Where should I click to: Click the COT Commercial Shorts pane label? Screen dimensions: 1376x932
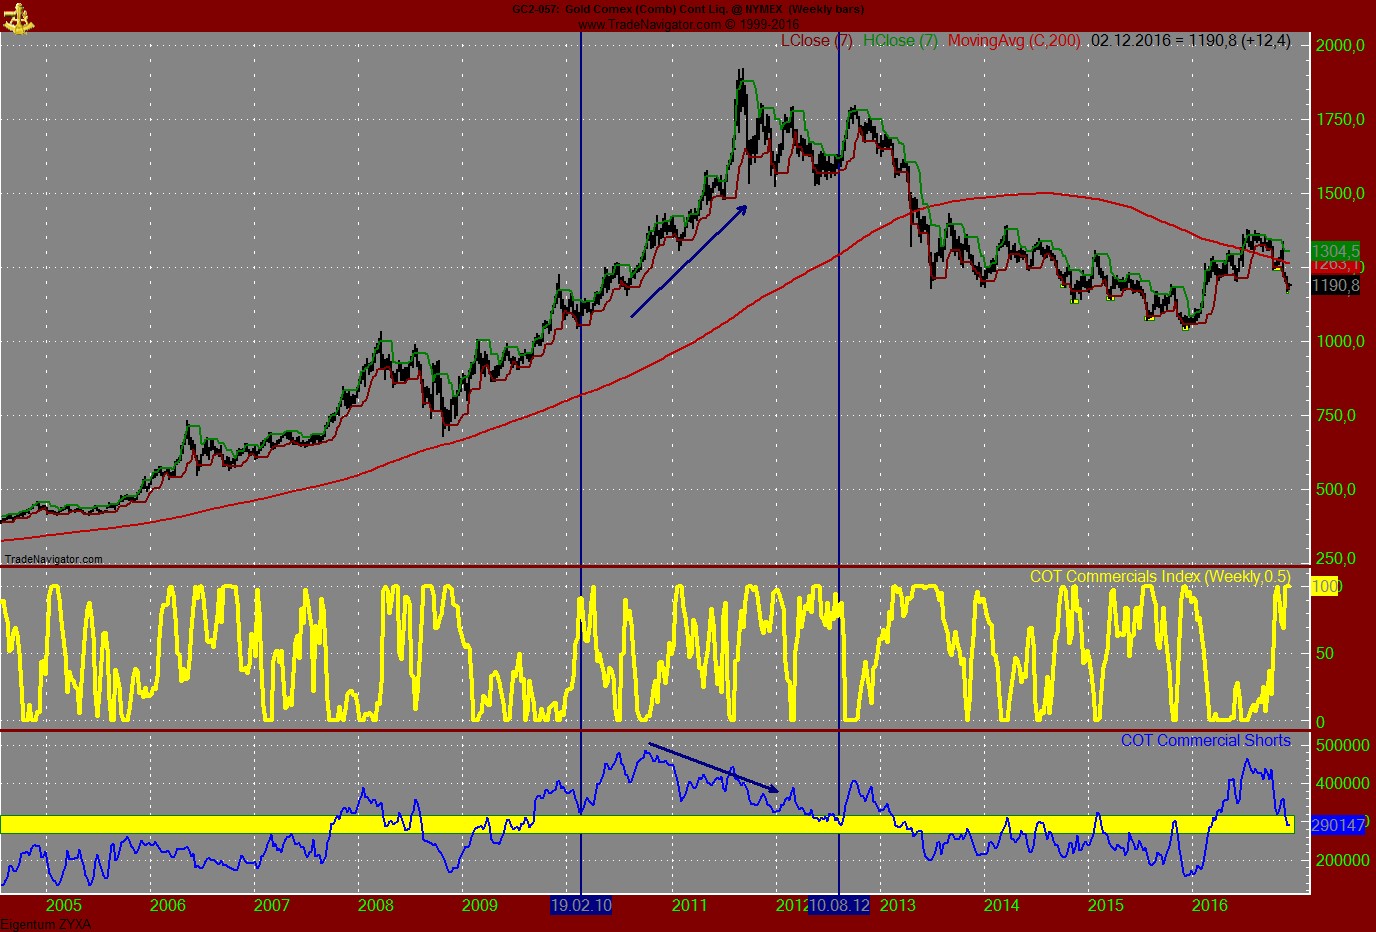1206,741
